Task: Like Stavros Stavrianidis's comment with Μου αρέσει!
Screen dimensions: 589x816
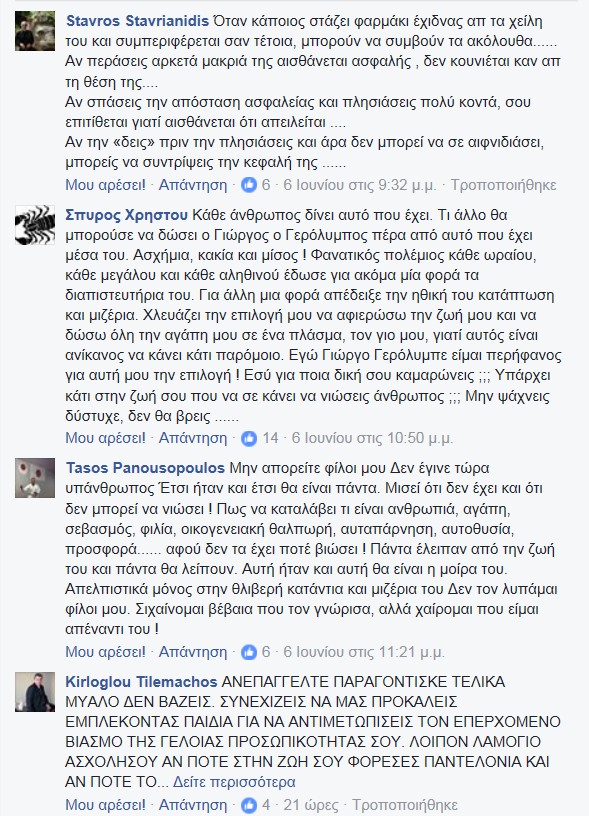Action: [106, 185]
